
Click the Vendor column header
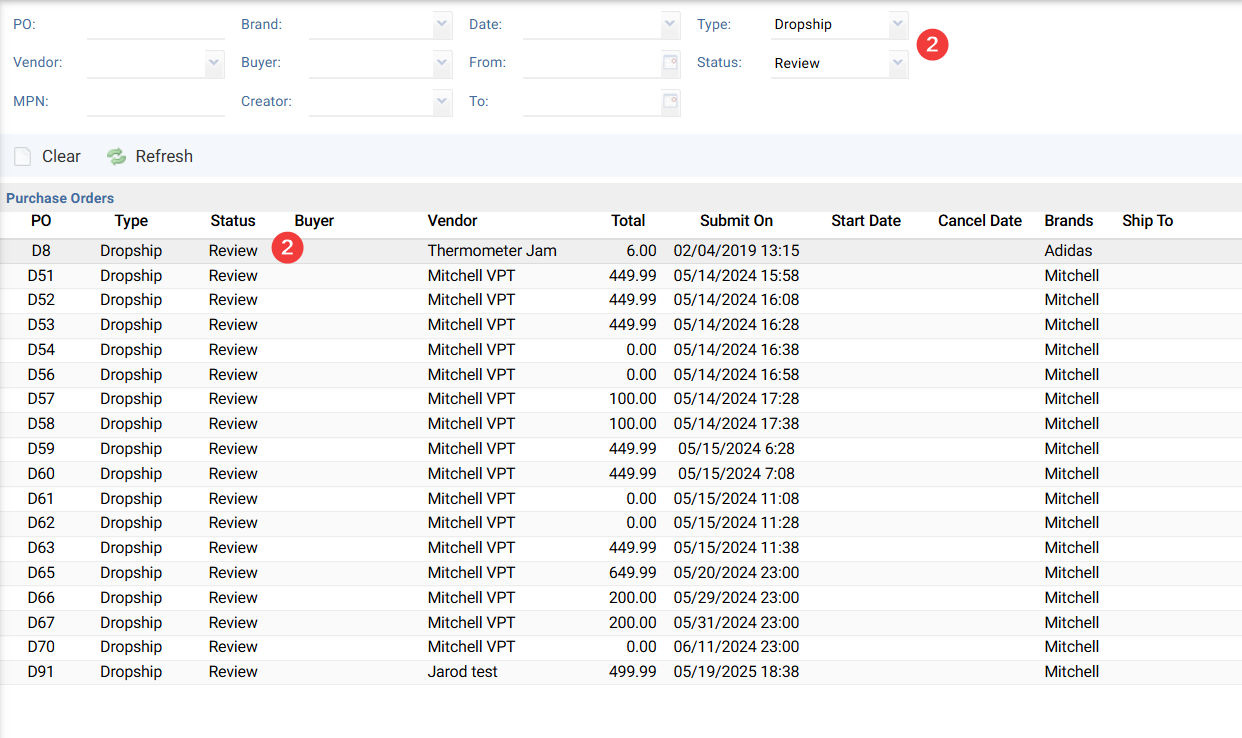452,221
